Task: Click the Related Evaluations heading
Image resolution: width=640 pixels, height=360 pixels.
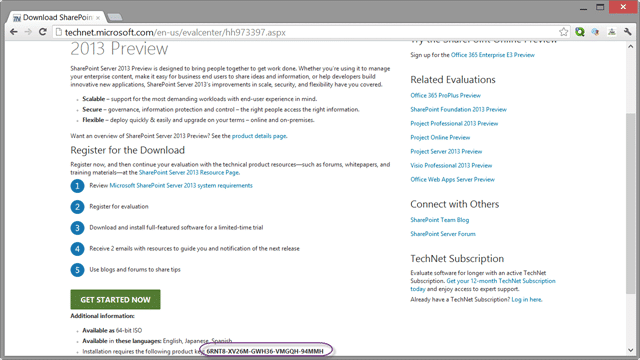Action: tap(453, 80)
